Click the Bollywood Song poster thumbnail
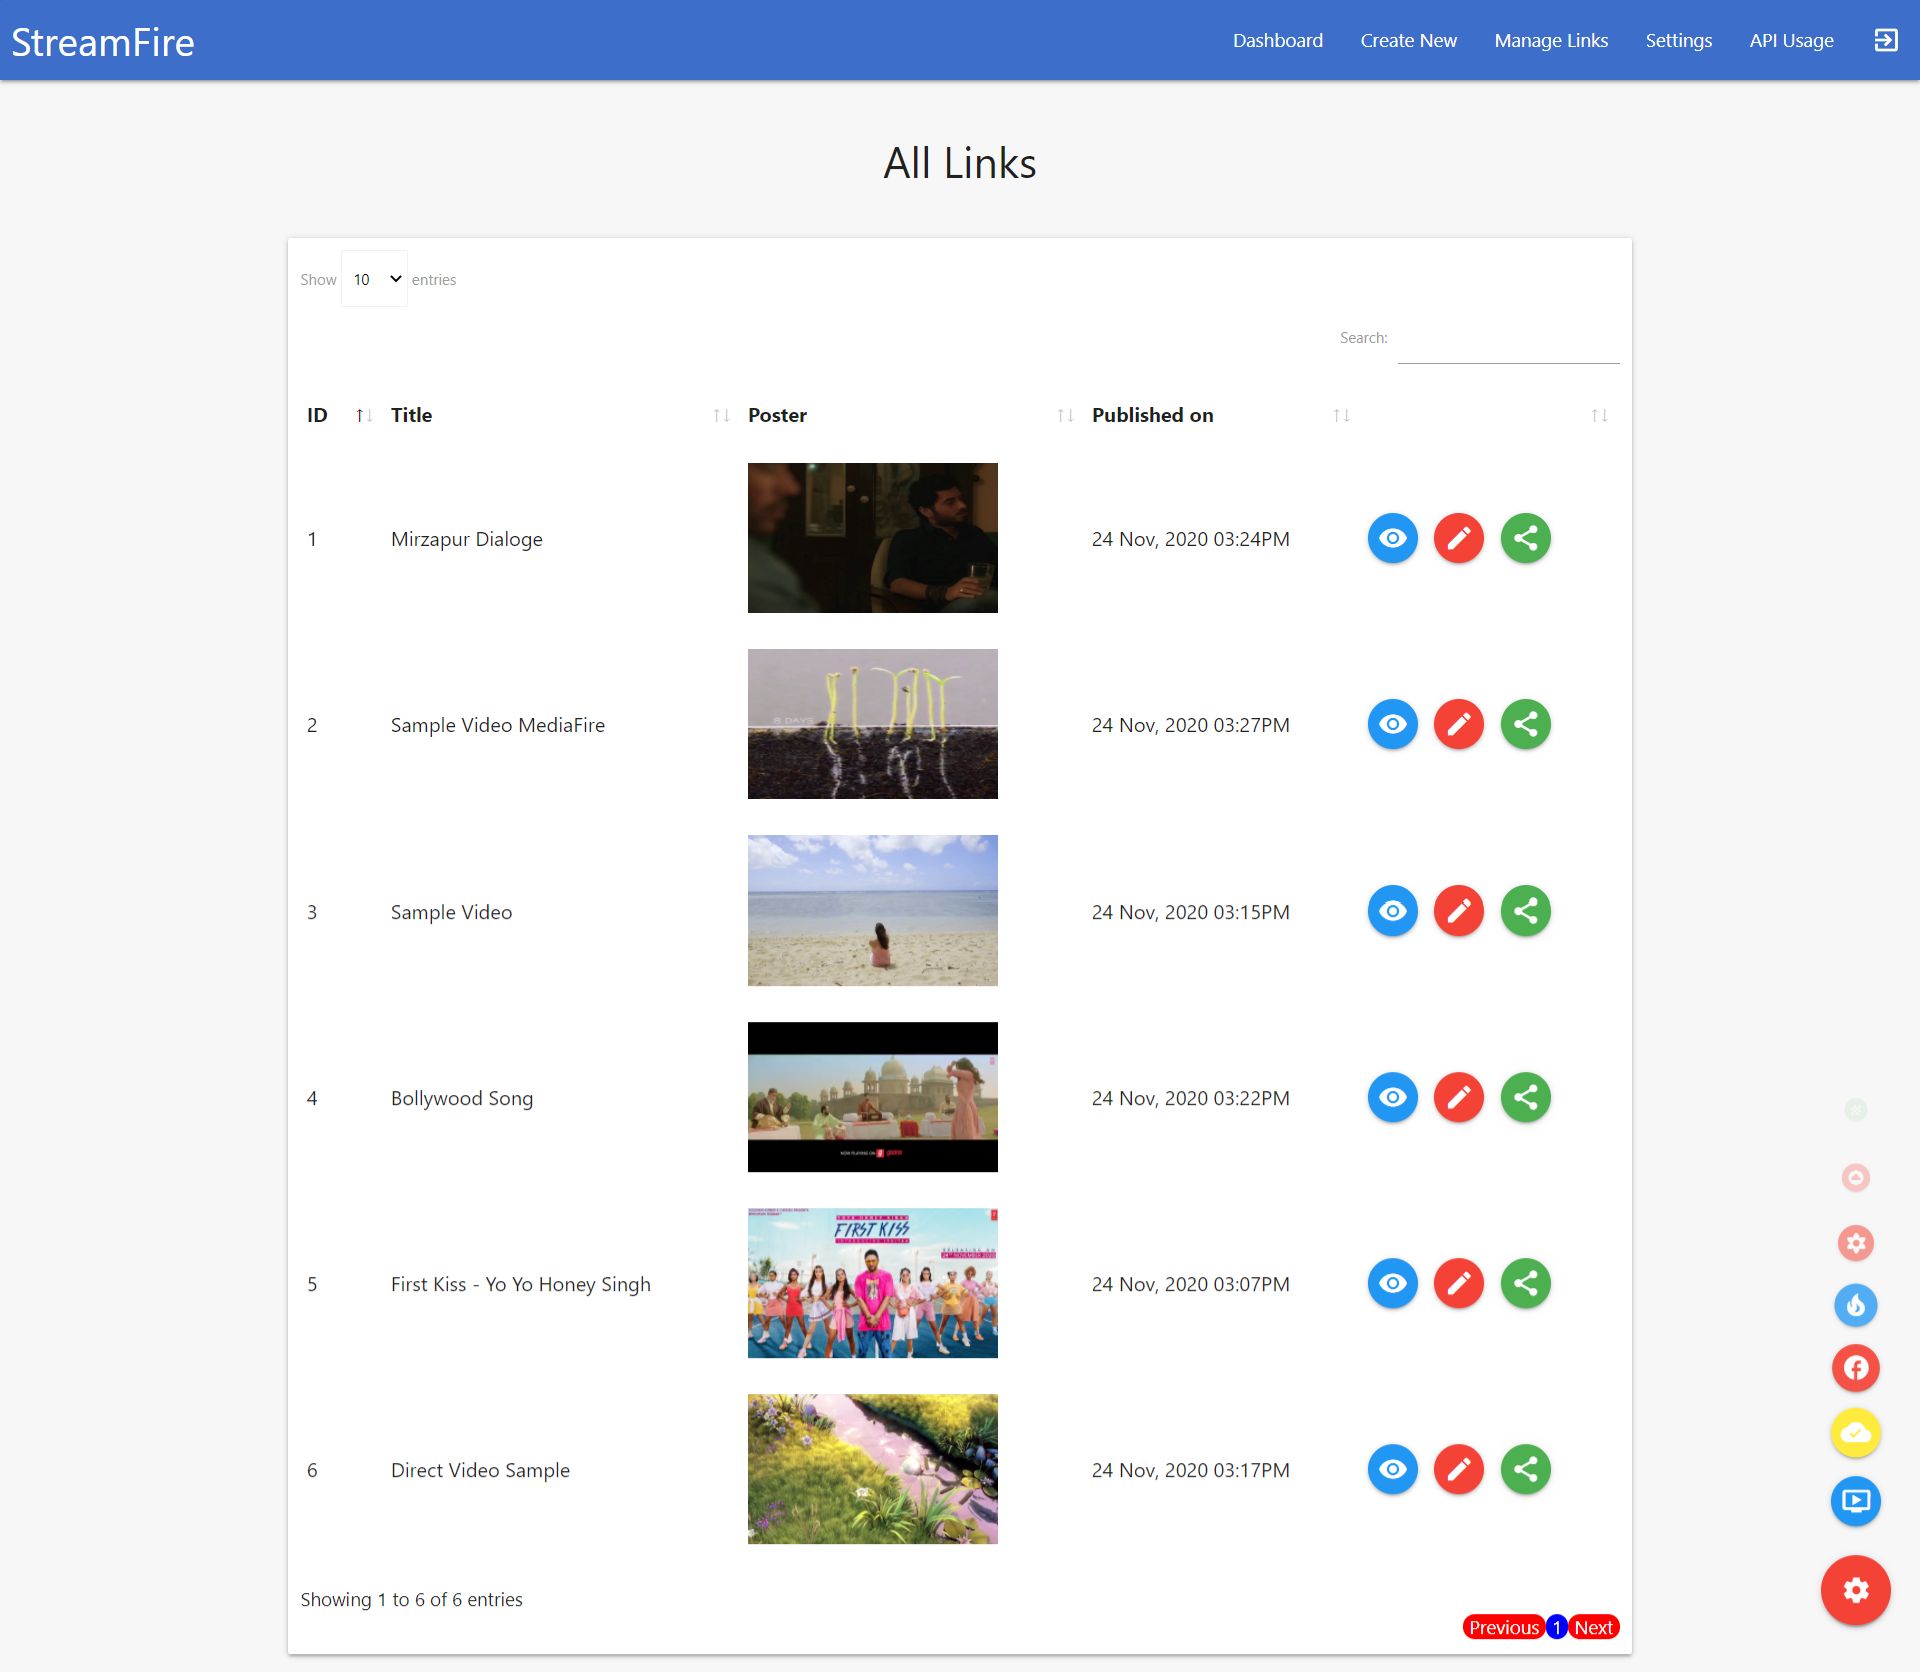This screenshot has height=1672, width=1920. point(872,1097)
